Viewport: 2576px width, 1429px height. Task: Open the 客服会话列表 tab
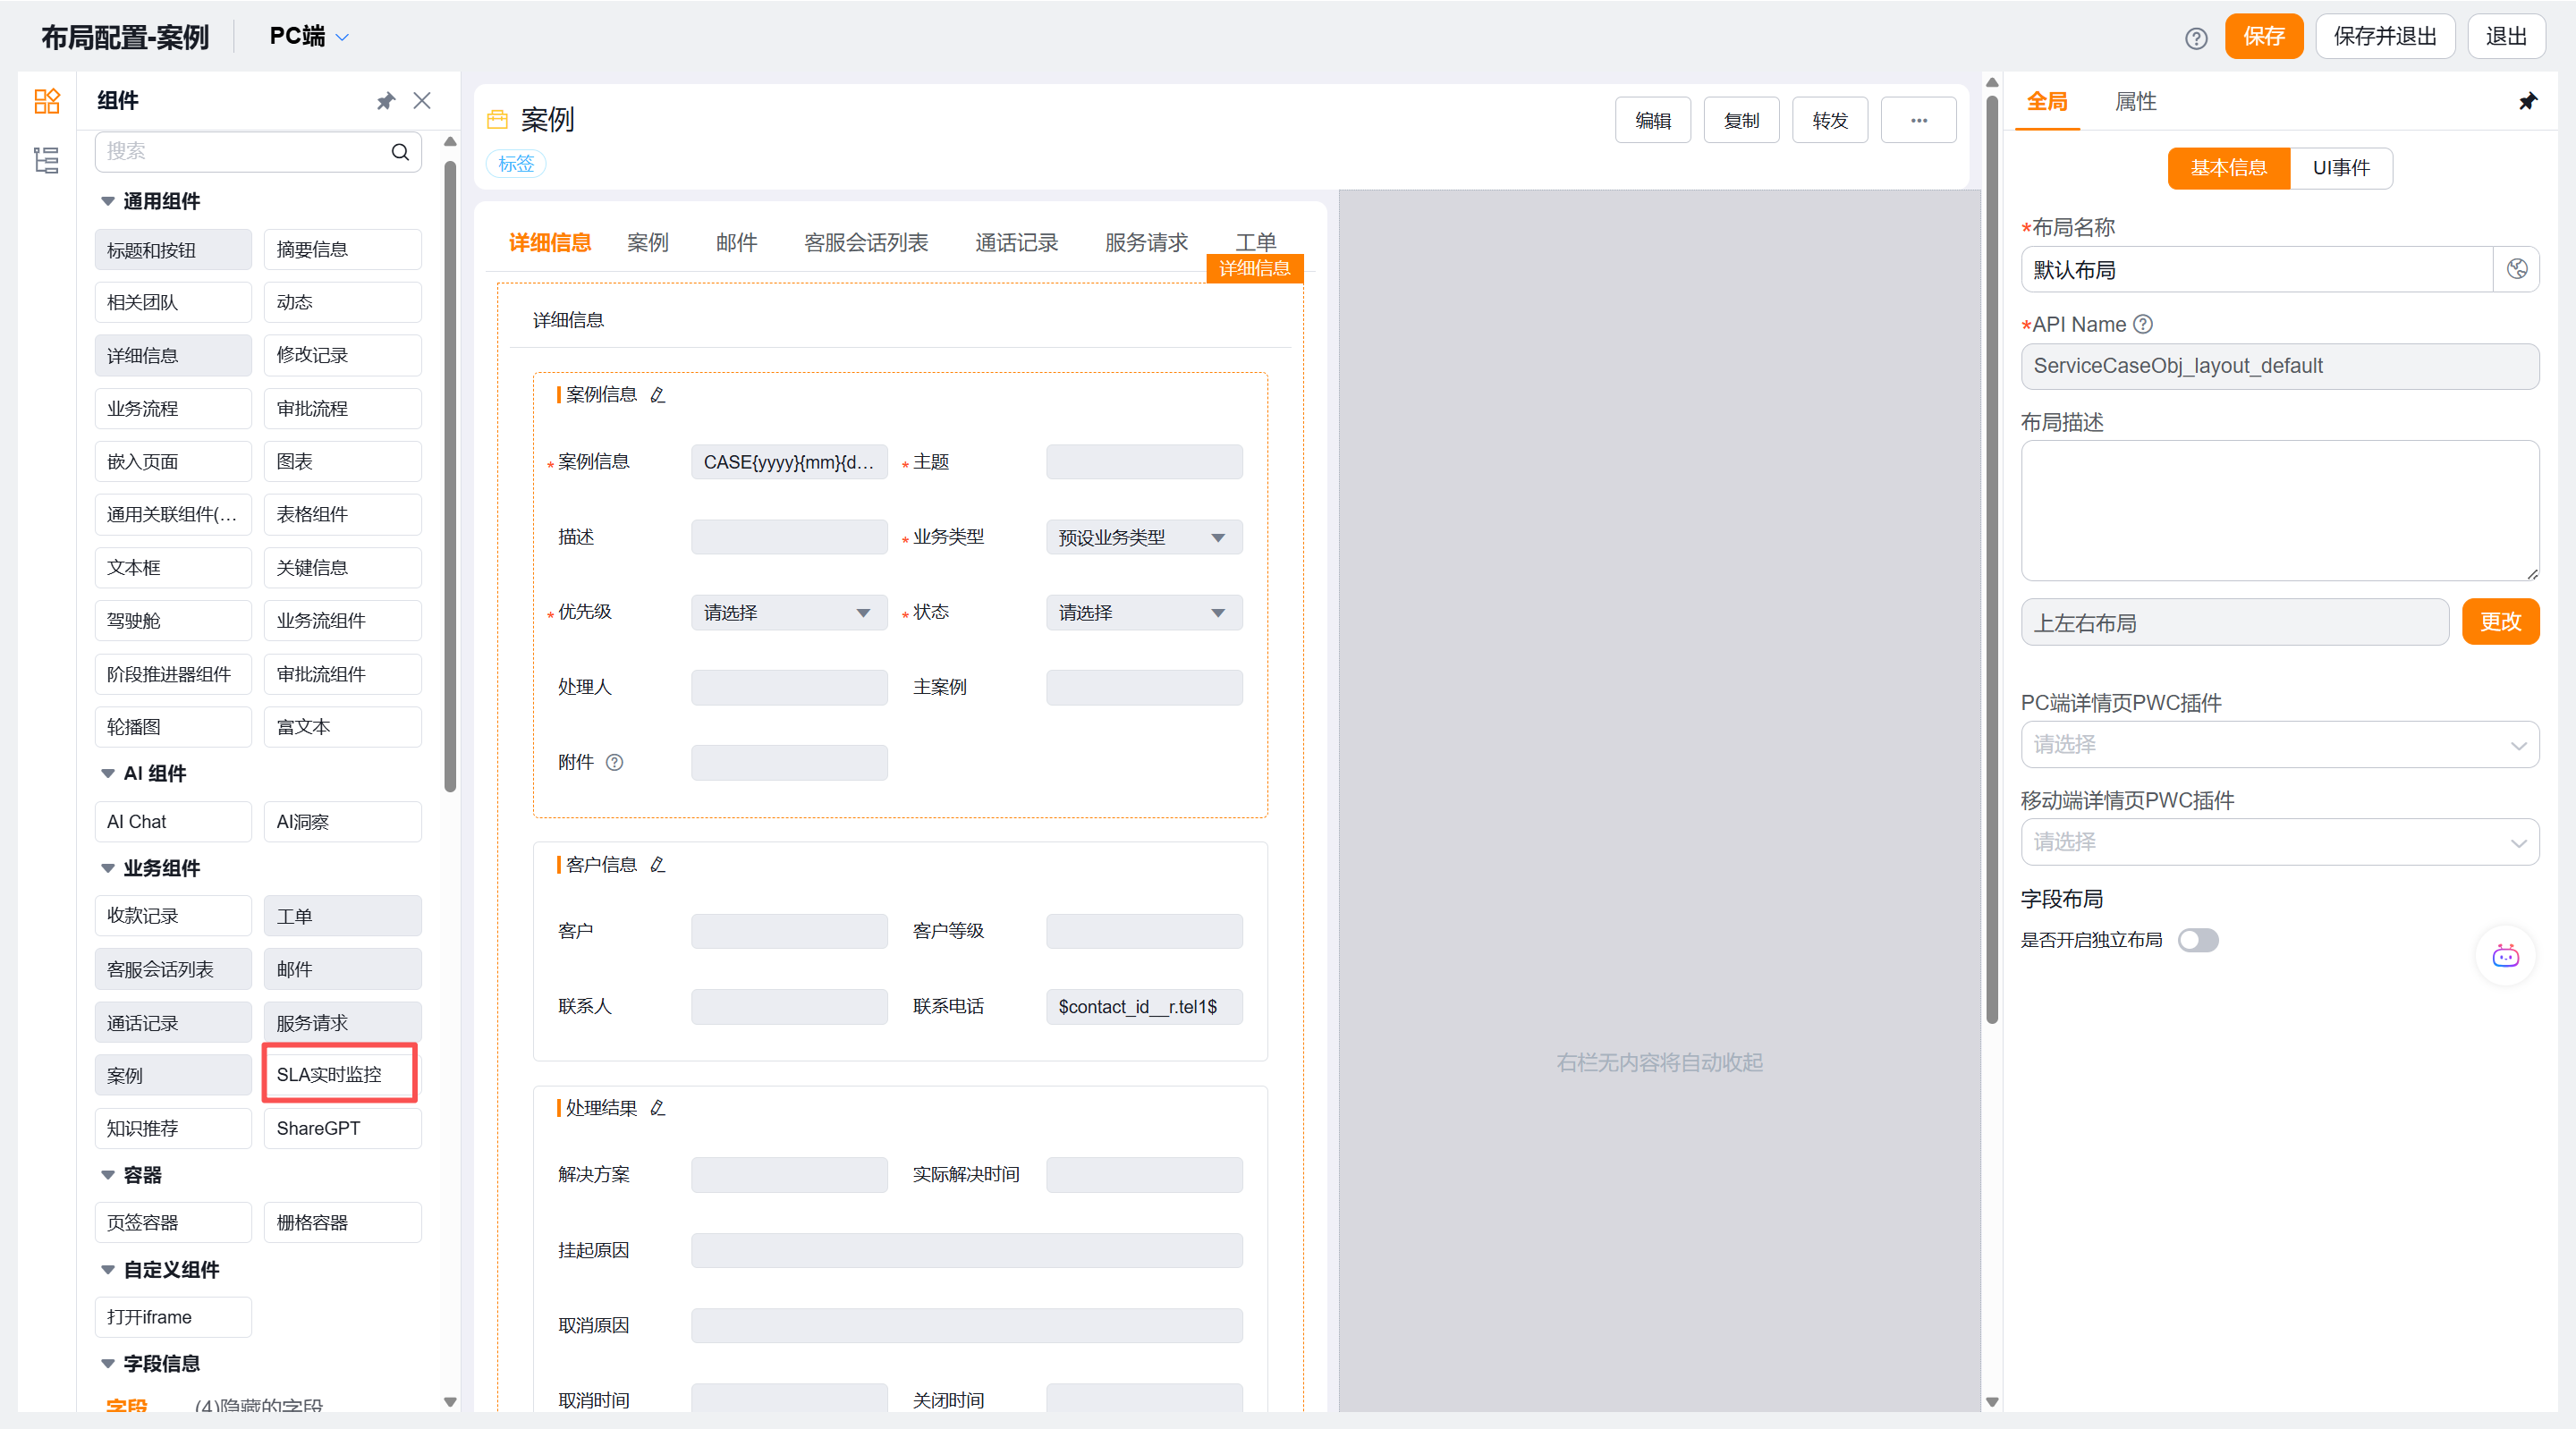[866, 243]
